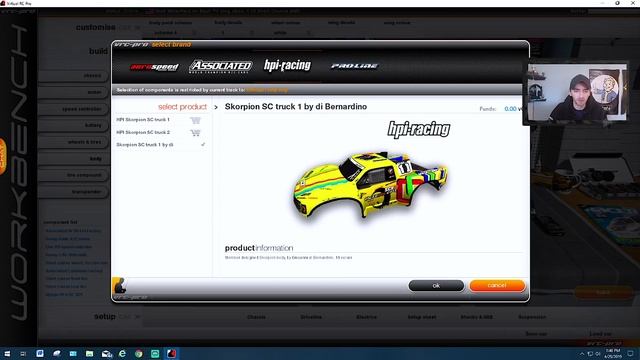640x360 pixels.
Task: Click the orange restriction link in banner
Action: 267,90
